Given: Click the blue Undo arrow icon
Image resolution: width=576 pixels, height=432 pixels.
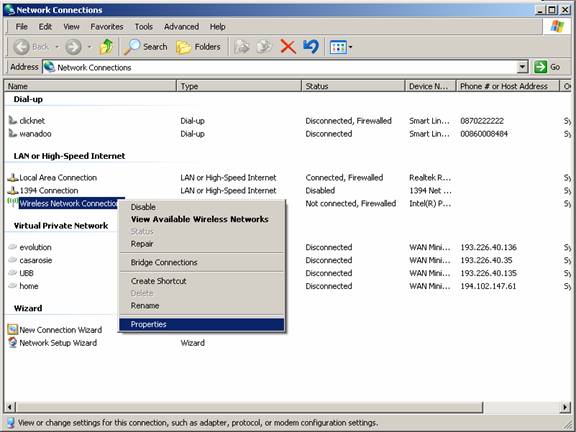Looking at the screenshot, I should [311, 47].
